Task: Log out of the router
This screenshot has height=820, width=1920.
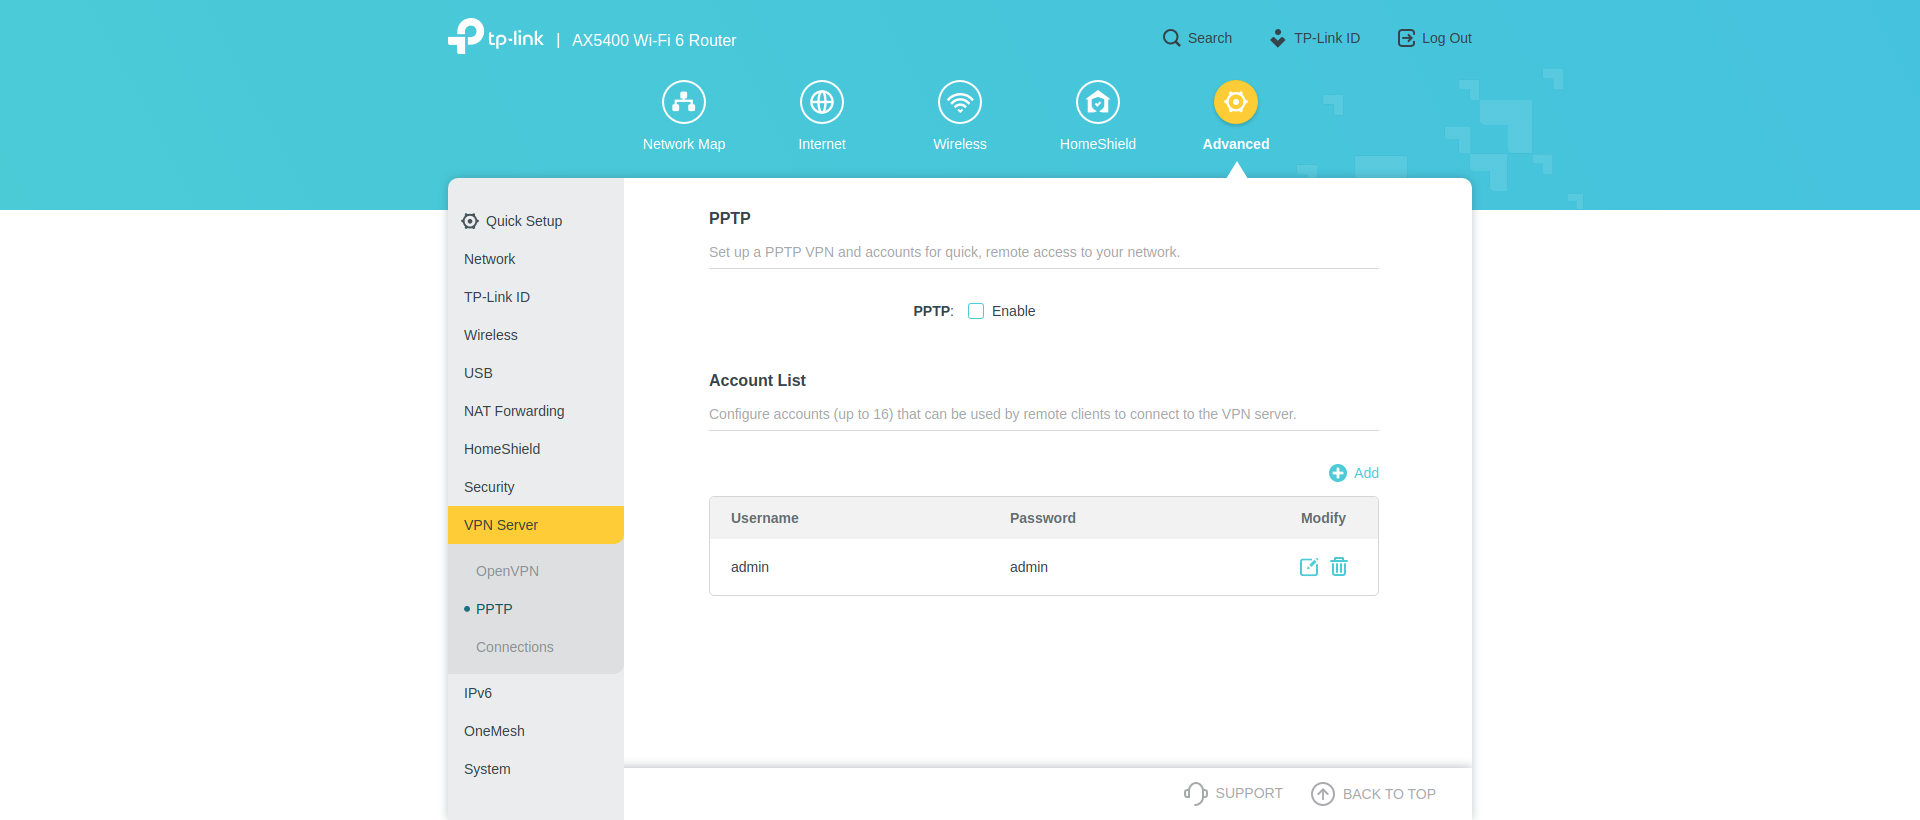Action: point(1435,38)
